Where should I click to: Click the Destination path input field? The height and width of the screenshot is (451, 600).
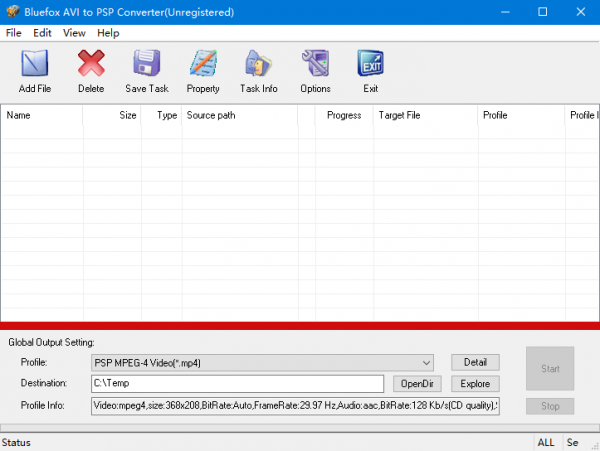(x=237, y=384)
